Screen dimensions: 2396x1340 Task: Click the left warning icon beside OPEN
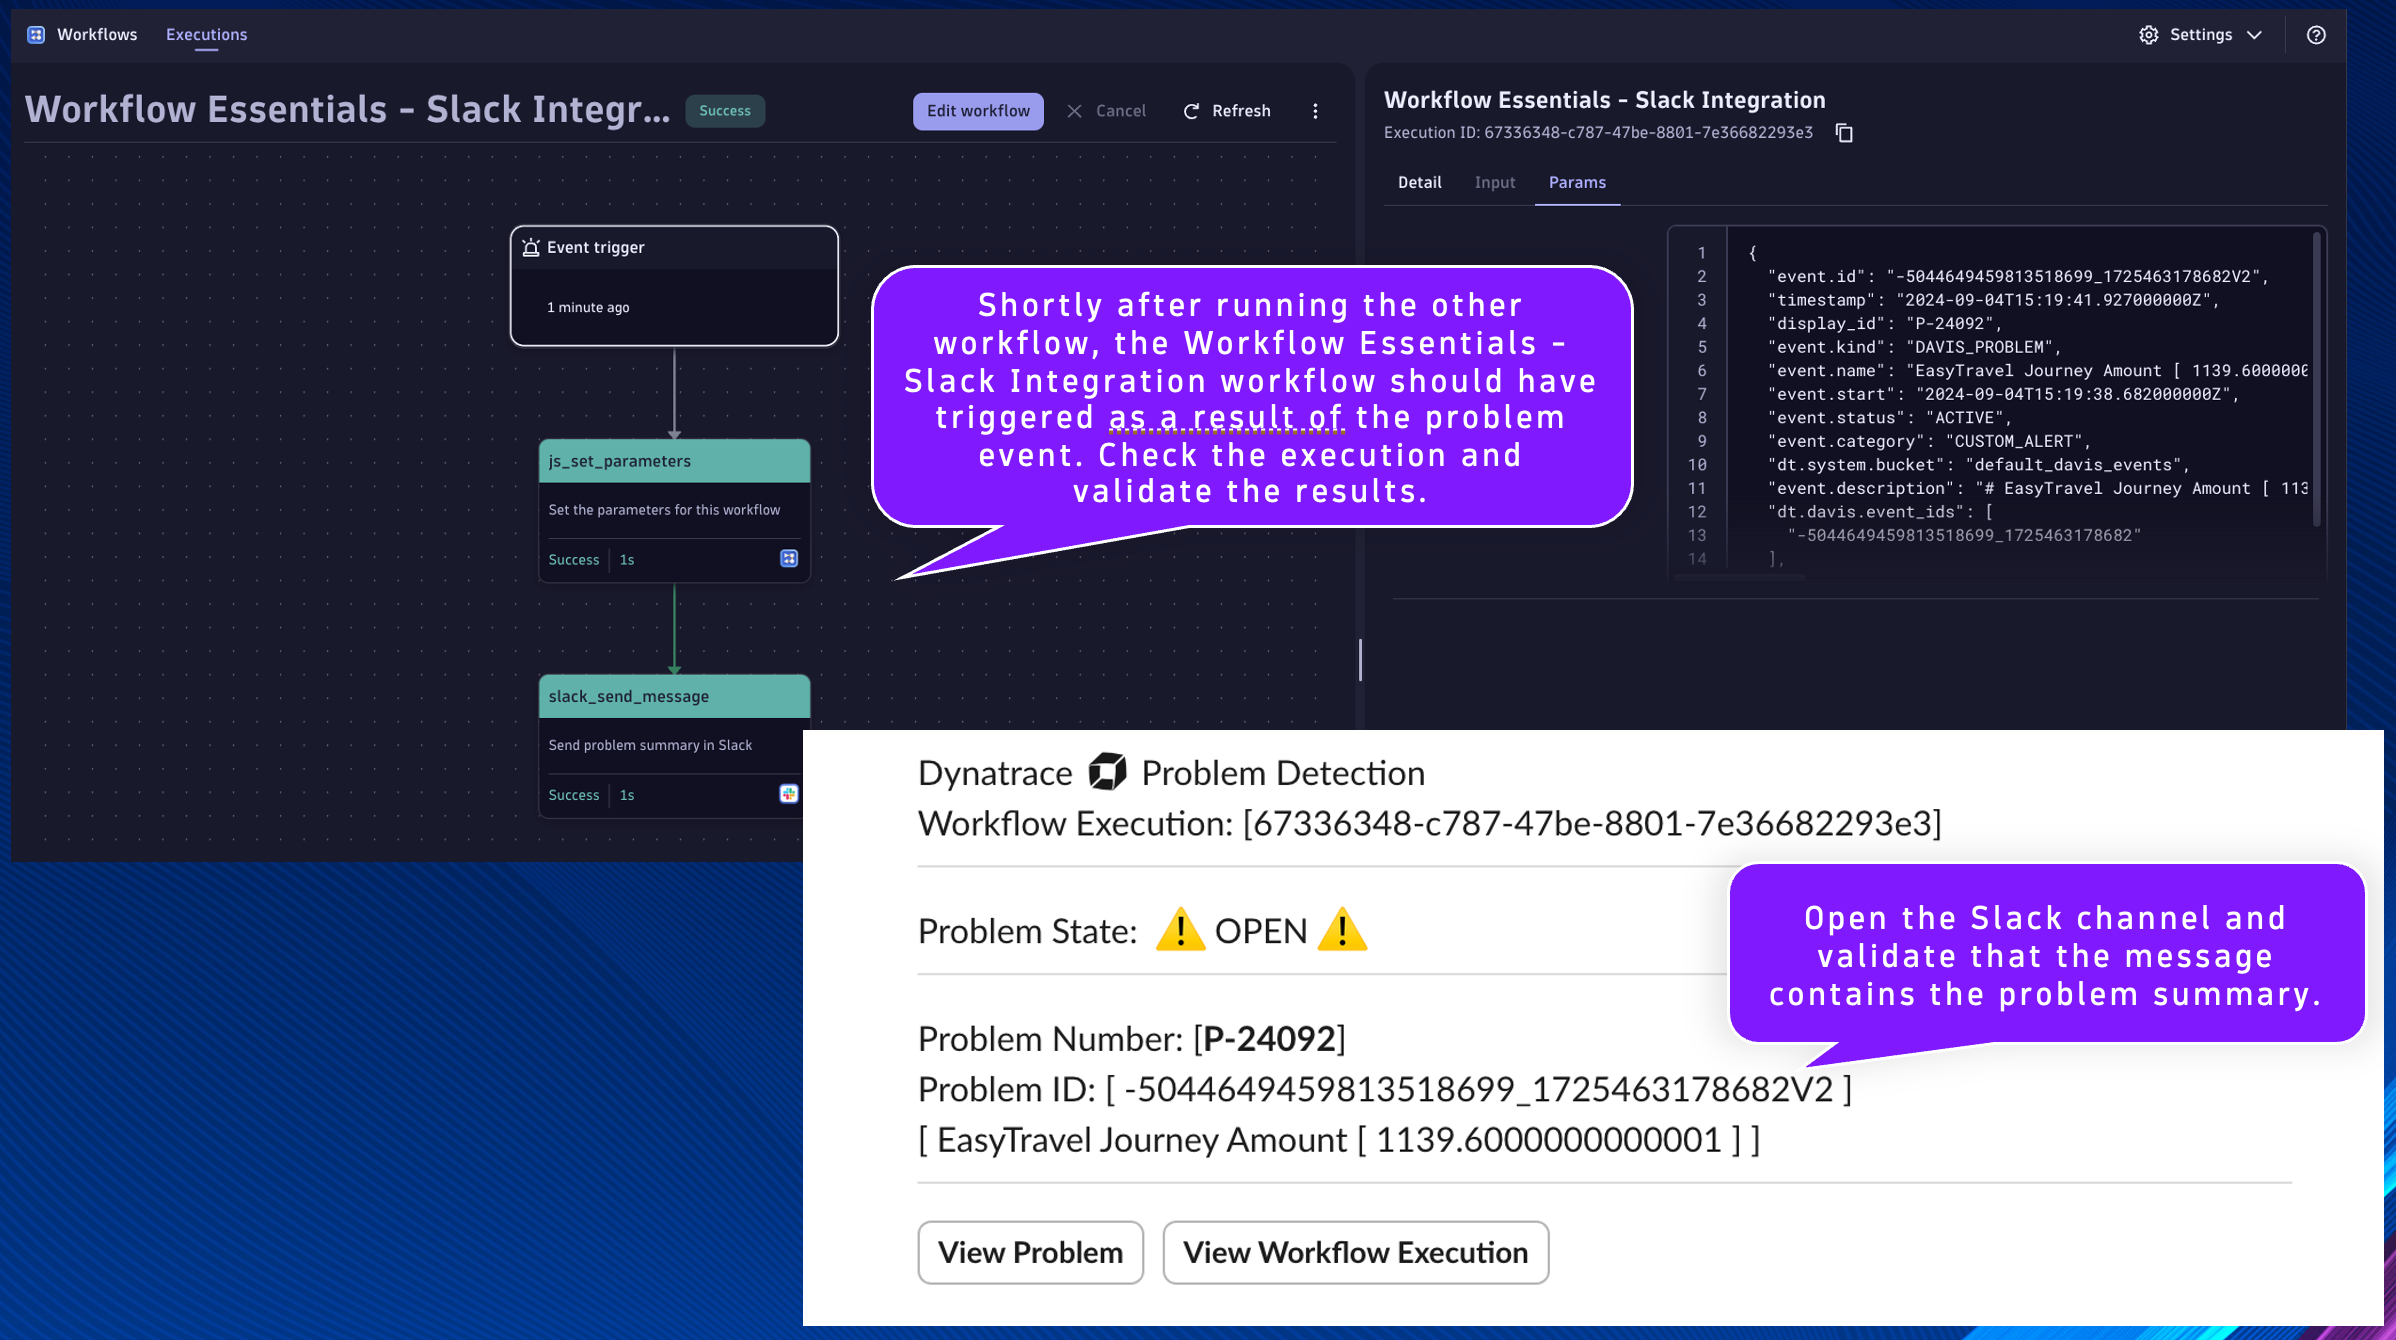(1180, 930)
